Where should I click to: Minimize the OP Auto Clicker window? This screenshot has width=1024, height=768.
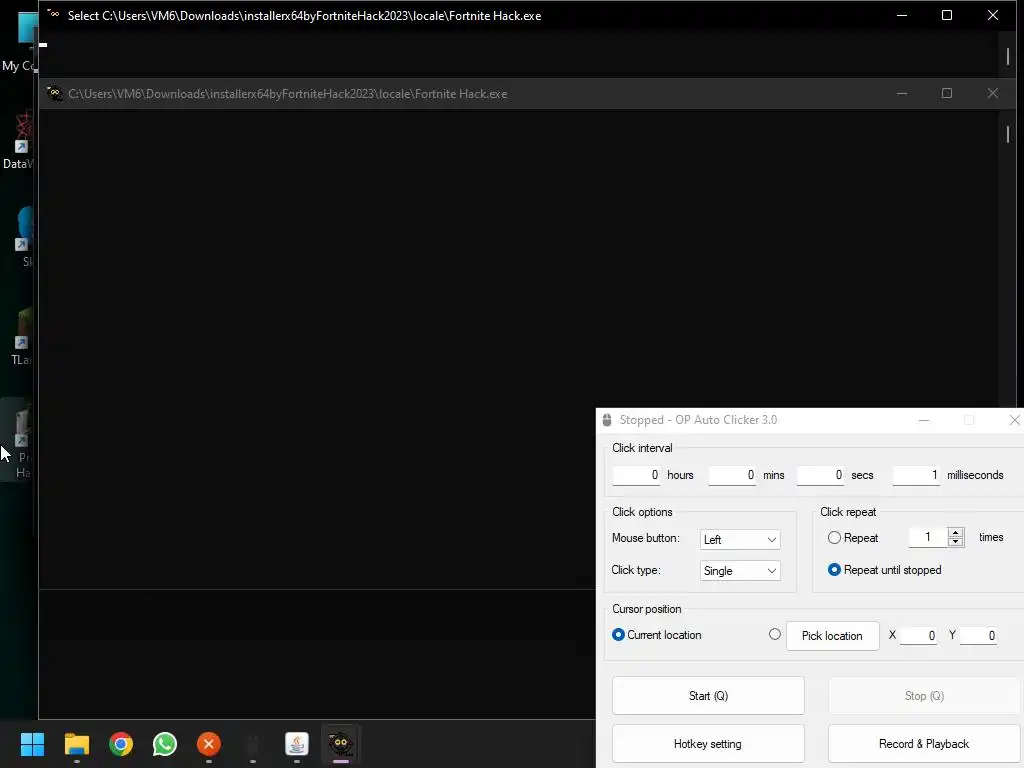923,420
